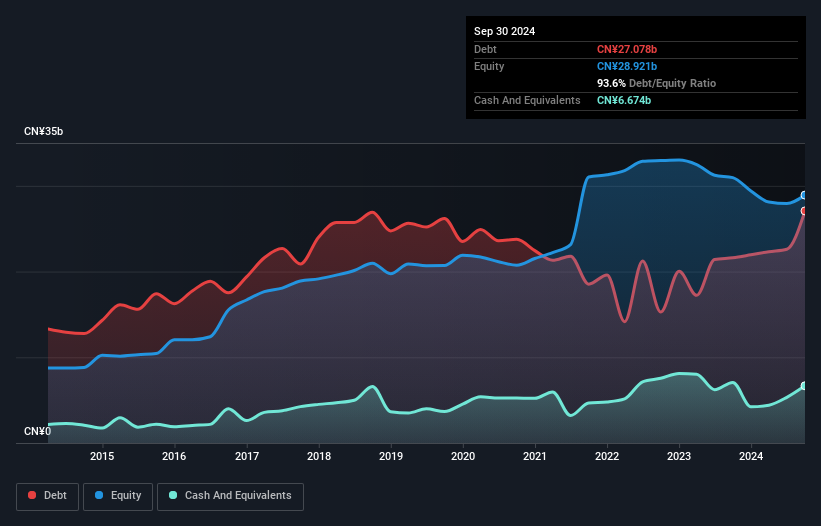The image size is (821, 526).
Task: Click the 2024 x-axis label
Action: 751,456
